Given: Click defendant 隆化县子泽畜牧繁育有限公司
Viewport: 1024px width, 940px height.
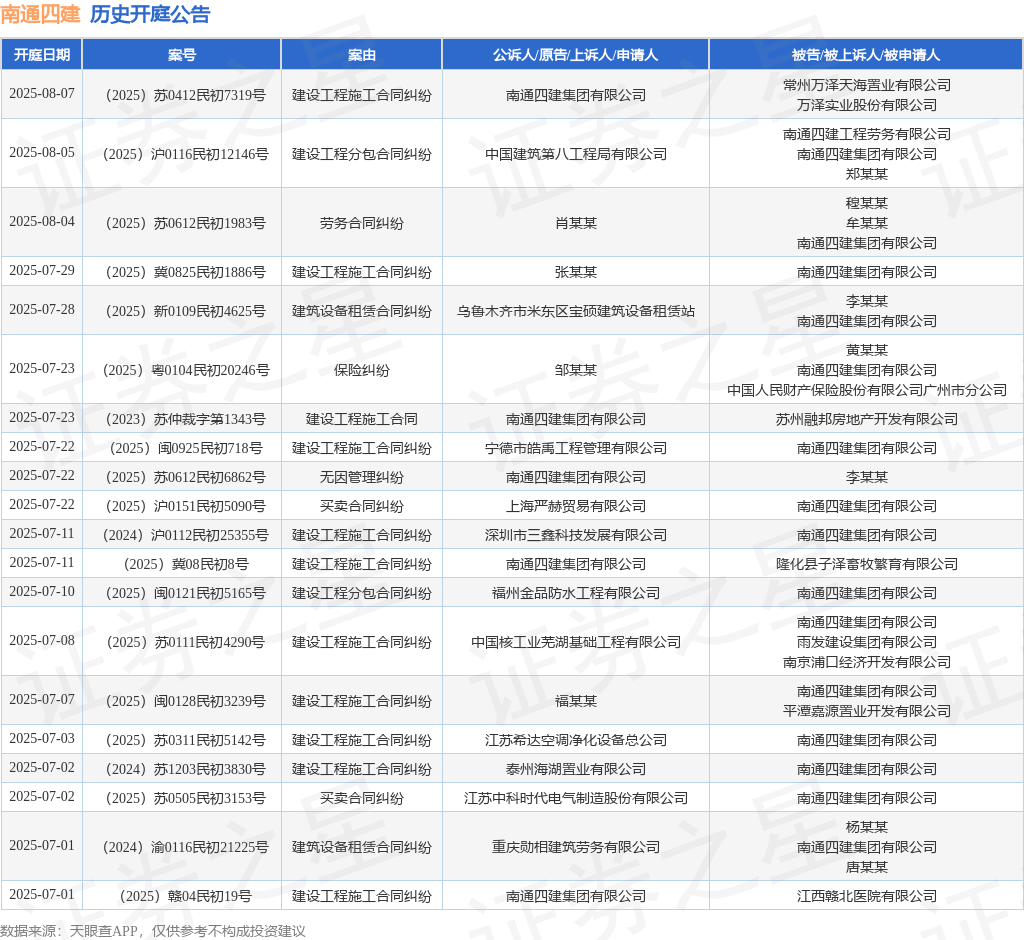Looking at the screenshot, I should [867, 564].
